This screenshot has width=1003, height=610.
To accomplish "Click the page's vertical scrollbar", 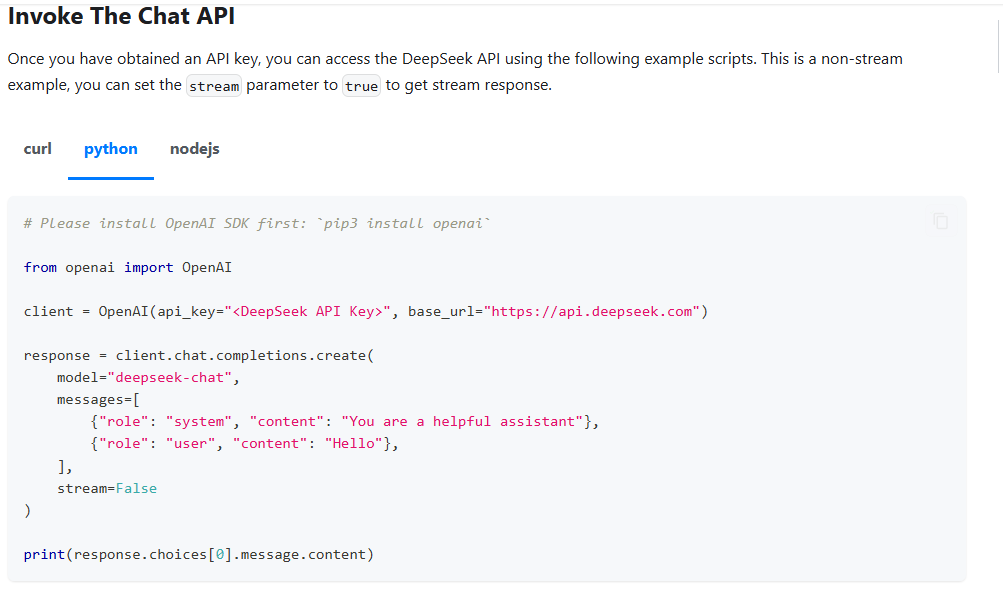I will click(999, 46).
